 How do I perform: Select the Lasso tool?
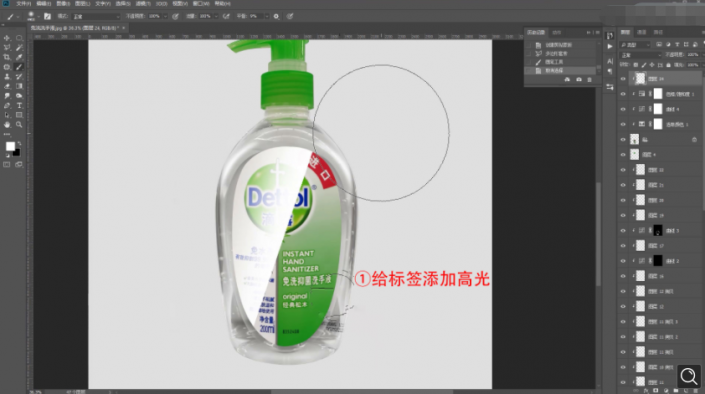click(x=7, y=48)
